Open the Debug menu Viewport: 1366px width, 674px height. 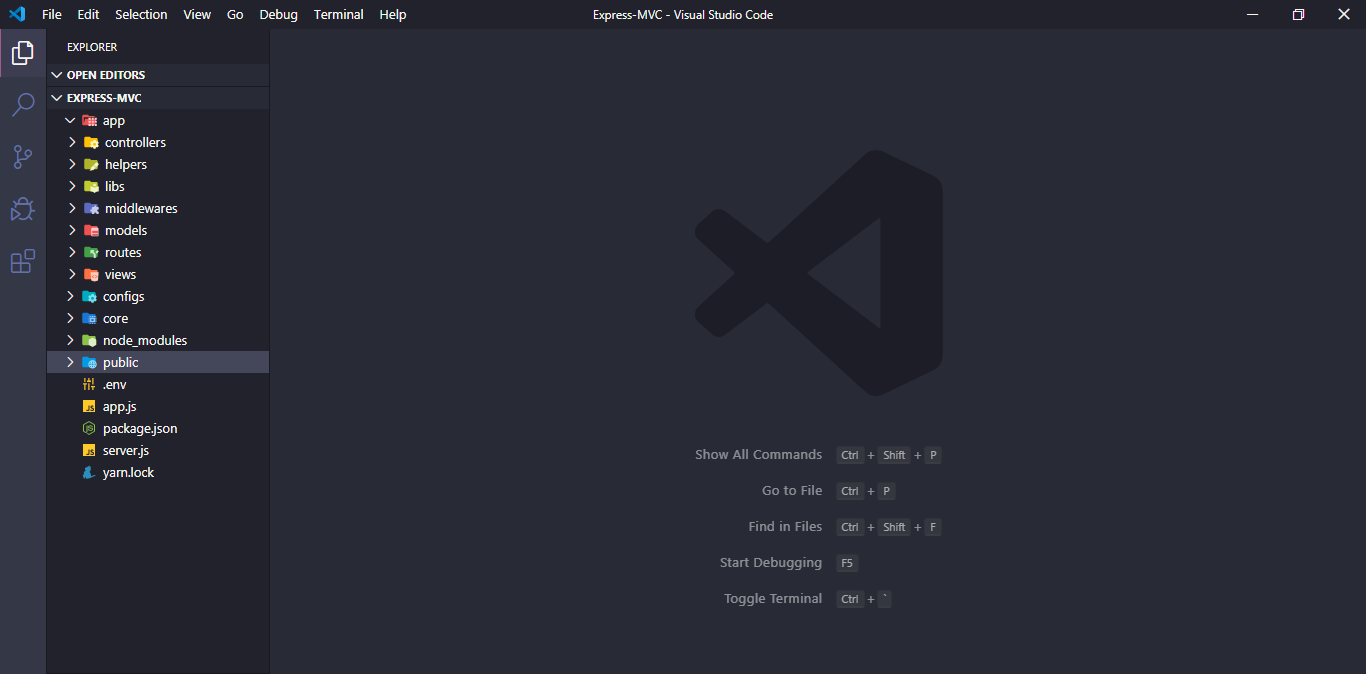[278, 14]
